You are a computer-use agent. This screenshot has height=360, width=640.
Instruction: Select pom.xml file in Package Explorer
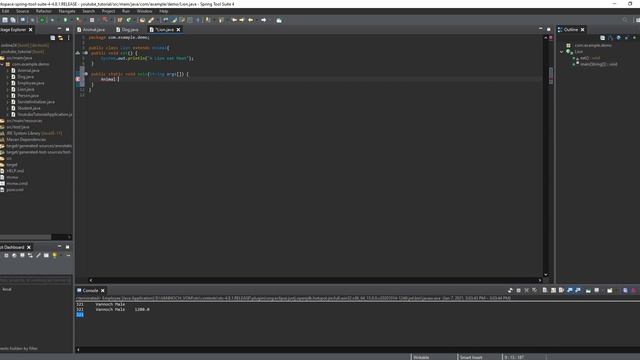pyautogui.click(x=15, y=190)
